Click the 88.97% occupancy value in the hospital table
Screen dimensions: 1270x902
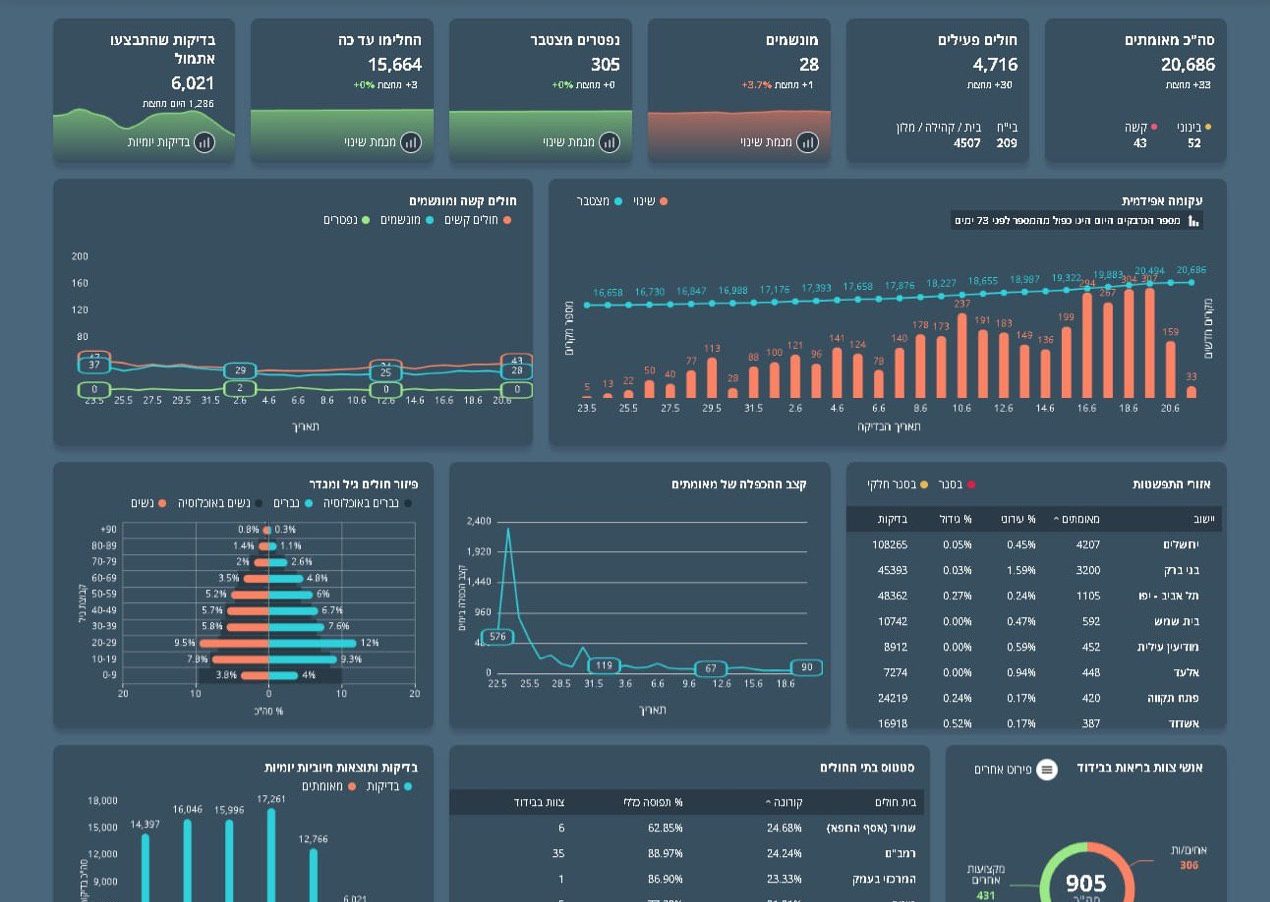coord(665,854)
